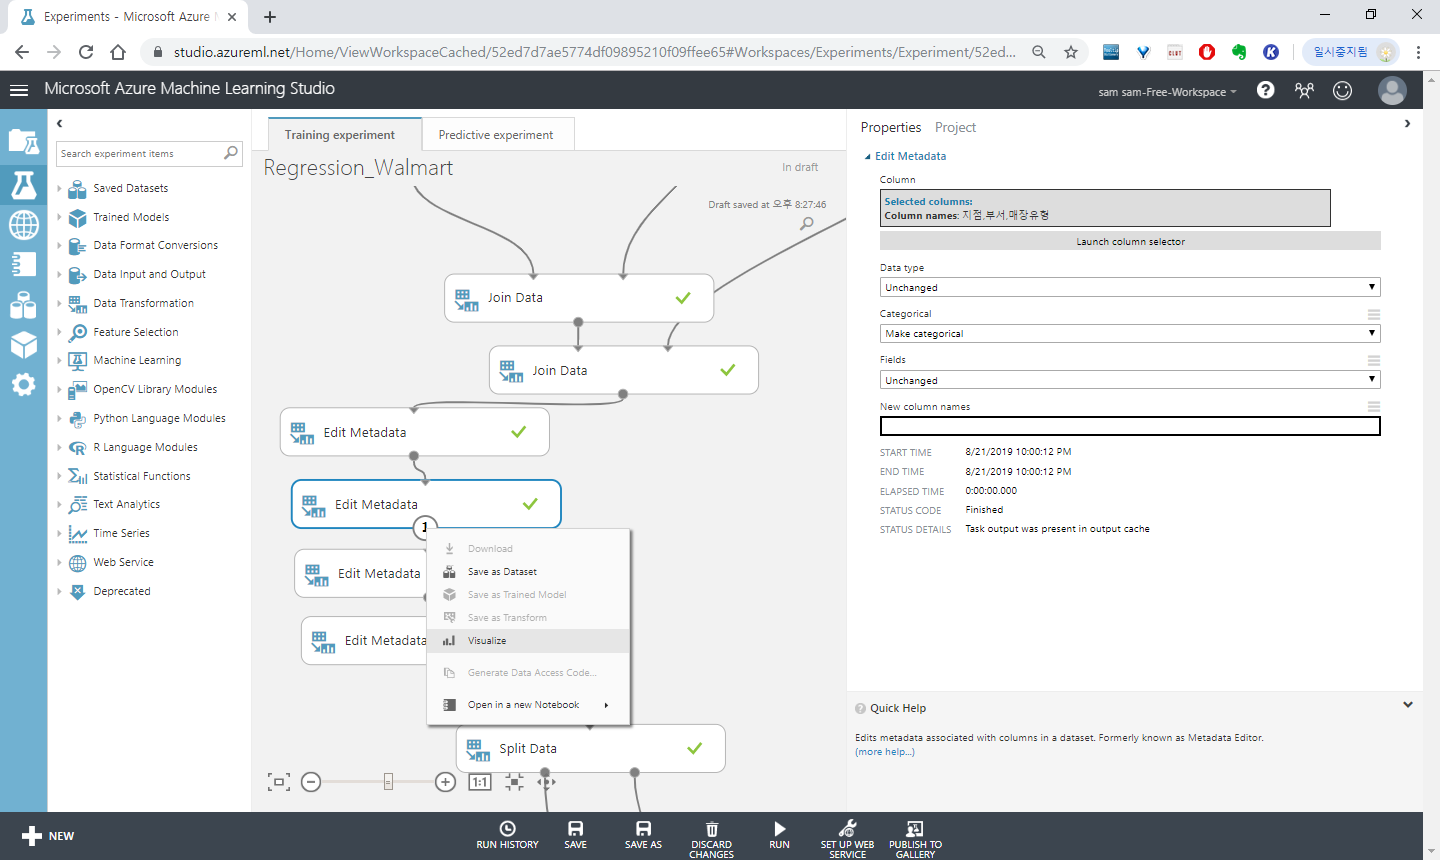The width and height of the screenshot is (1440, 860).
Task: Click the zoom in plus button
Action: [x=446, y=782]
